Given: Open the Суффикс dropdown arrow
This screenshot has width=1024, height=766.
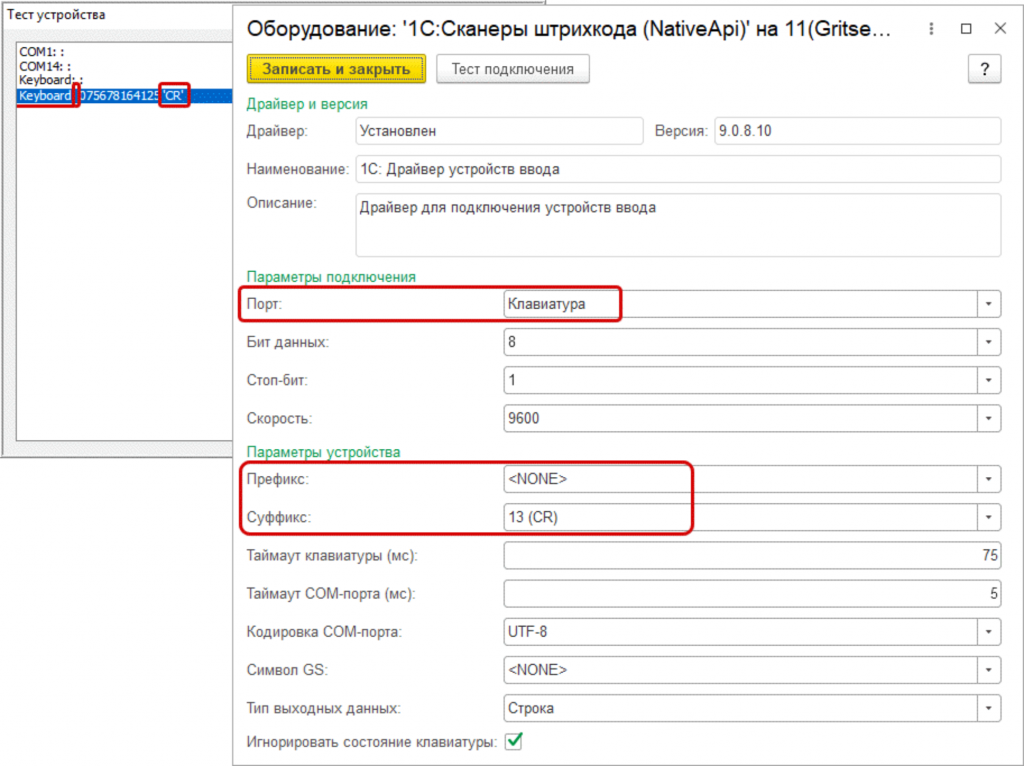Looking at the screenshot, I should [989, 517].
